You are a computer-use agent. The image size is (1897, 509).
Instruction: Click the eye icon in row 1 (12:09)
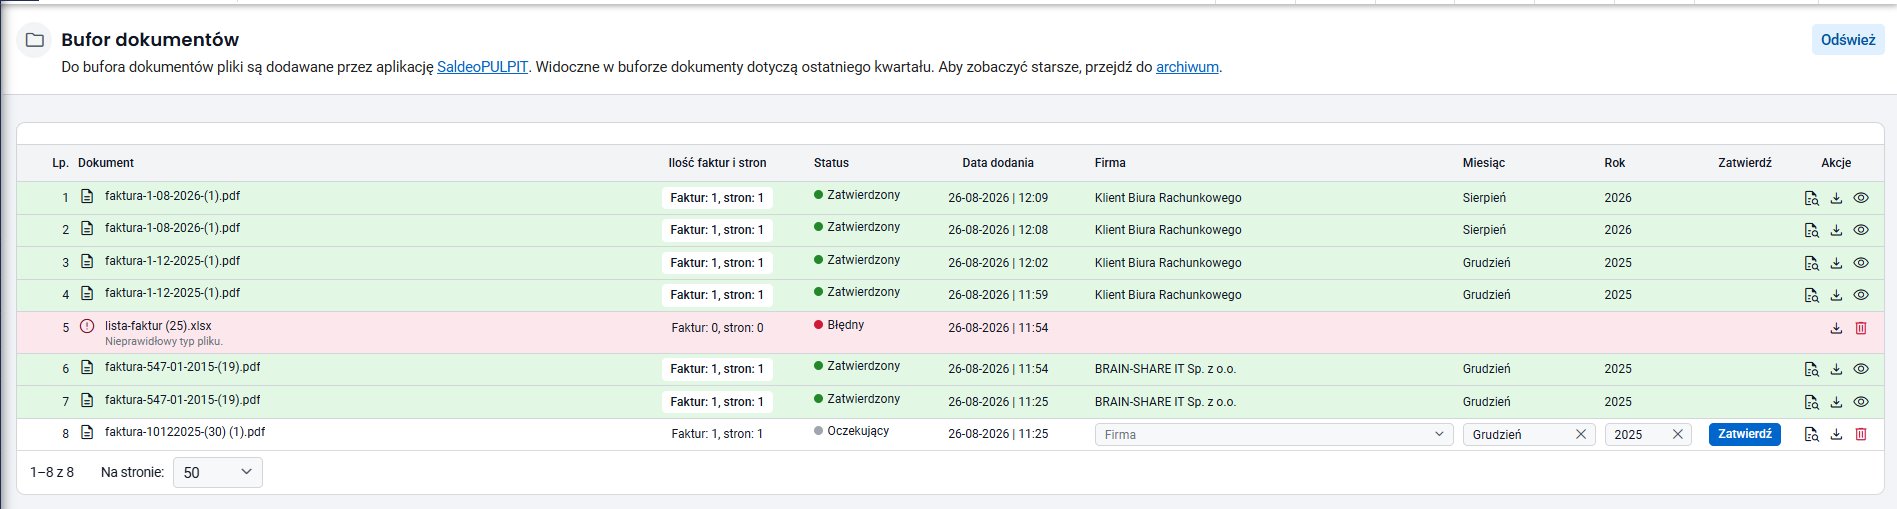click(x=1861, y=198)
